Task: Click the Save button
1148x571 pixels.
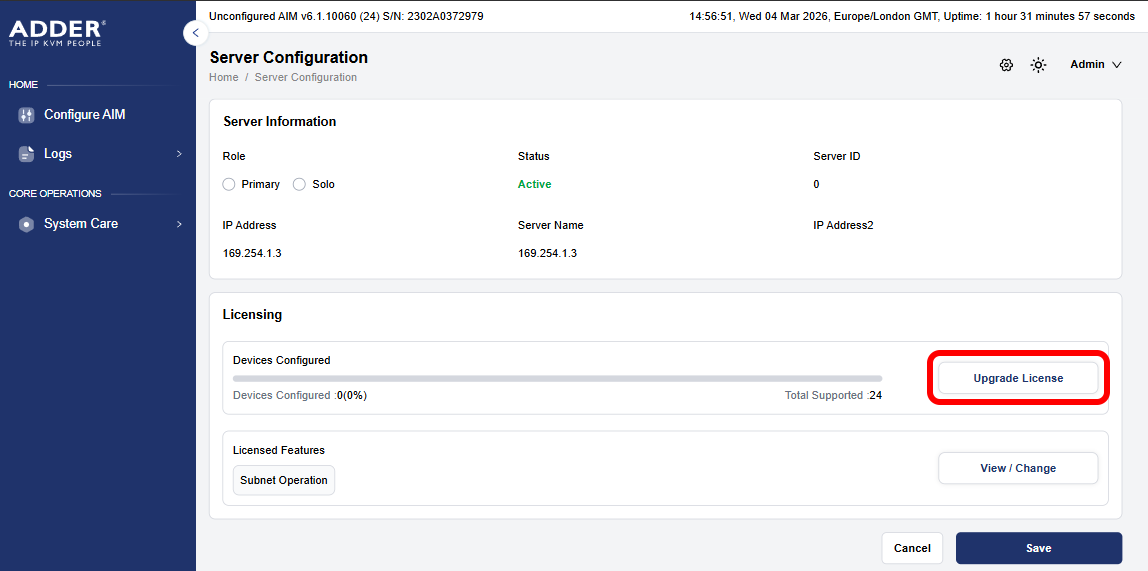Action: 1039,548
